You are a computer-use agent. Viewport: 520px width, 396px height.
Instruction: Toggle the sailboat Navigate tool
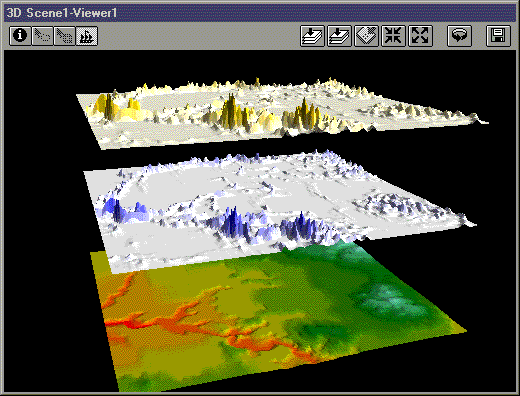[x=87, y=35]
